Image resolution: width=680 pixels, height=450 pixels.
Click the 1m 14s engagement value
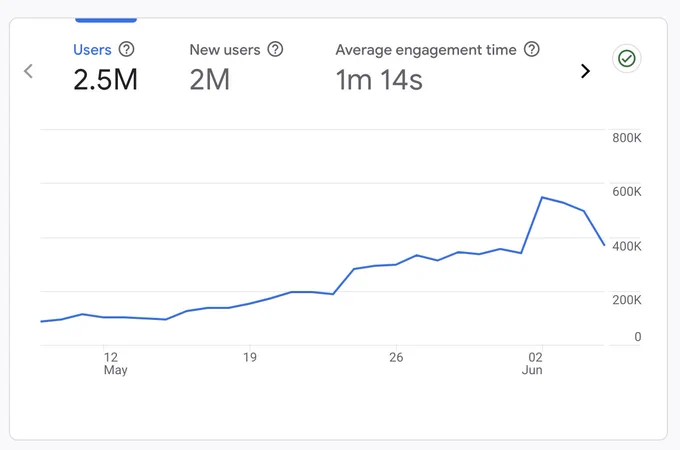tap(379, 80)
